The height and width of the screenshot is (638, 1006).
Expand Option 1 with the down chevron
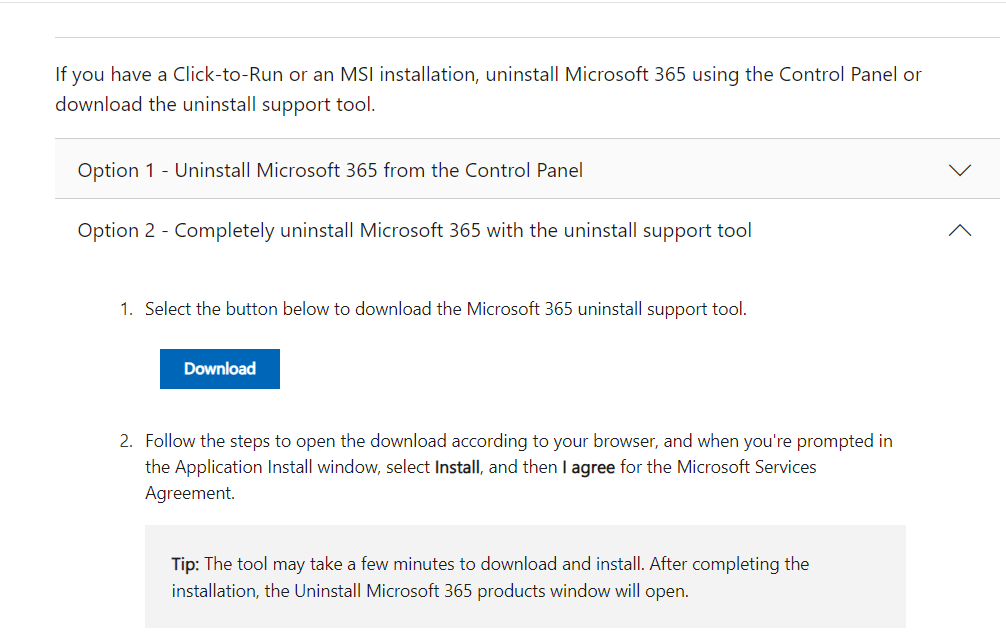pyautogui.click(x=958, y=170)
